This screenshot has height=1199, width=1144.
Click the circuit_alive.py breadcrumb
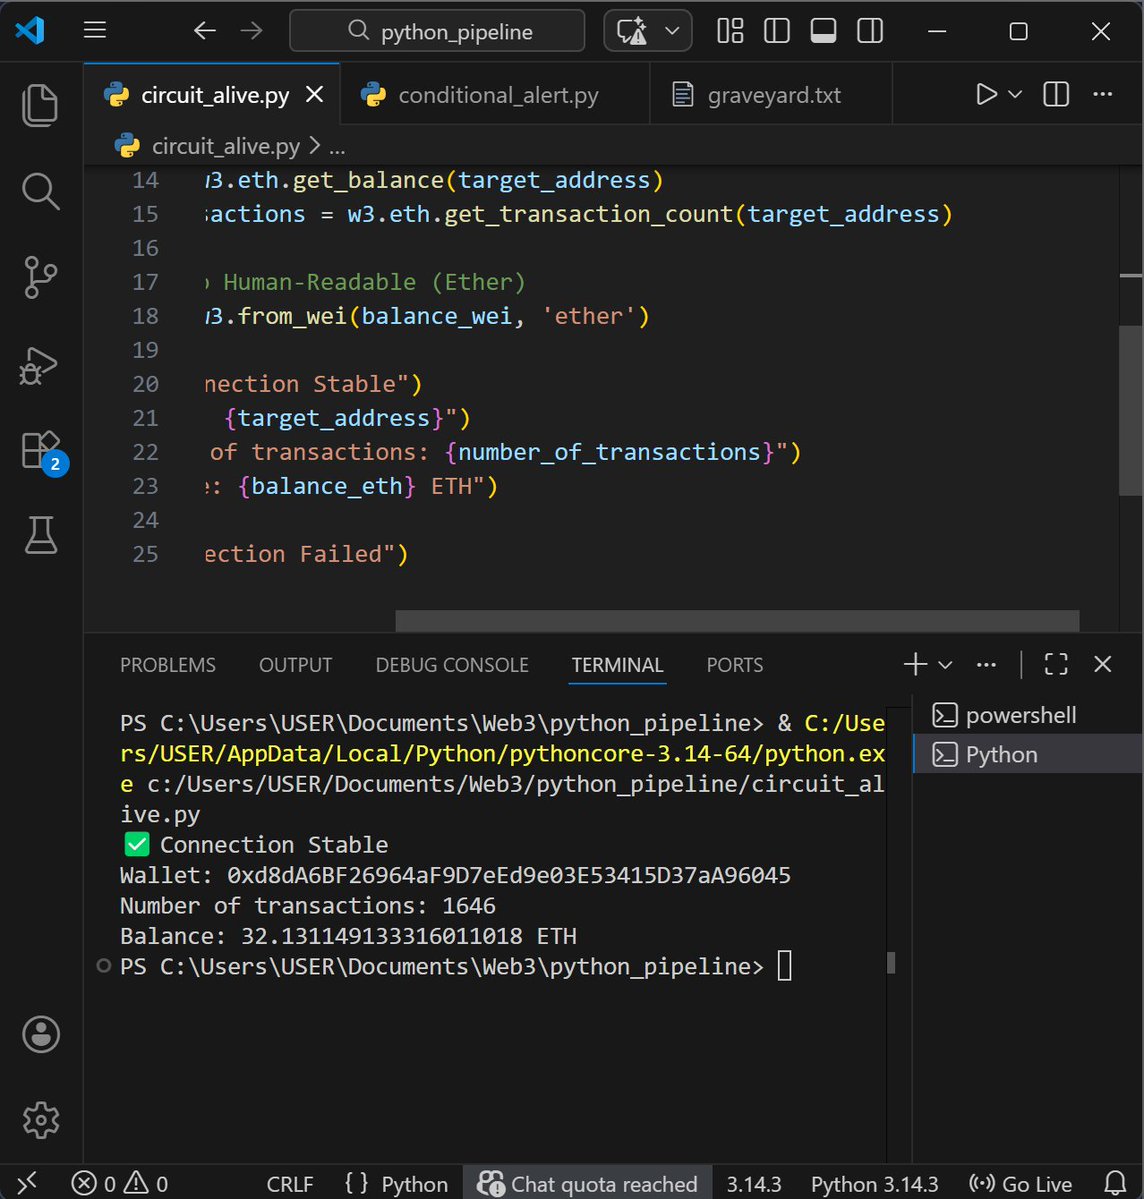226,145
